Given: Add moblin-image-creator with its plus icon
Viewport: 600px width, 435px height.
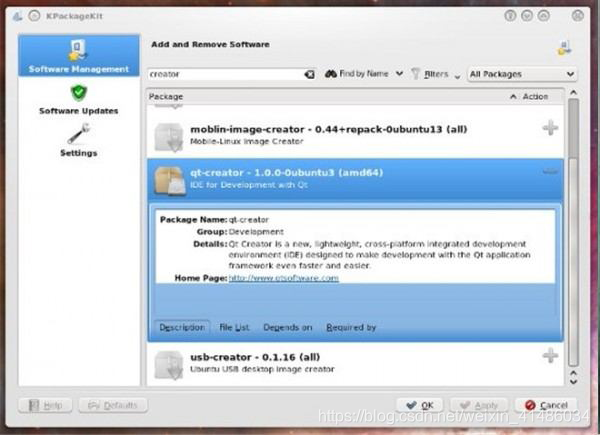Looking at the screenshot, I should coord(550,128).
